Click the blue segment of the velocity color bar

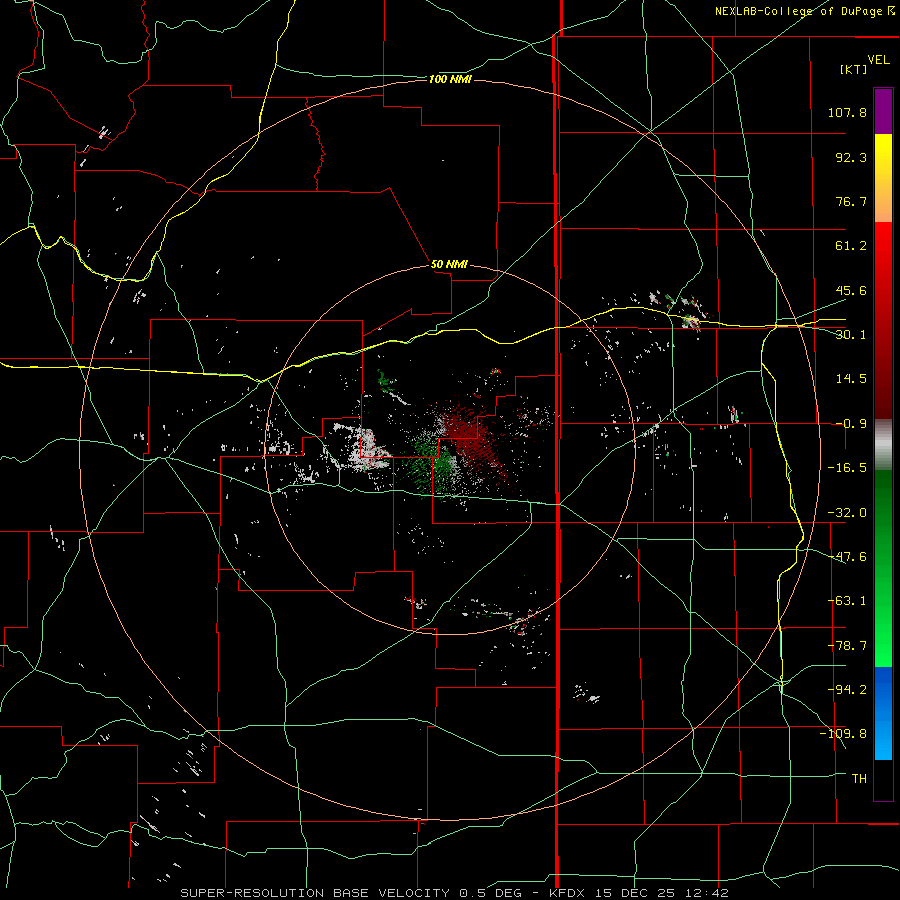[883, 713]
